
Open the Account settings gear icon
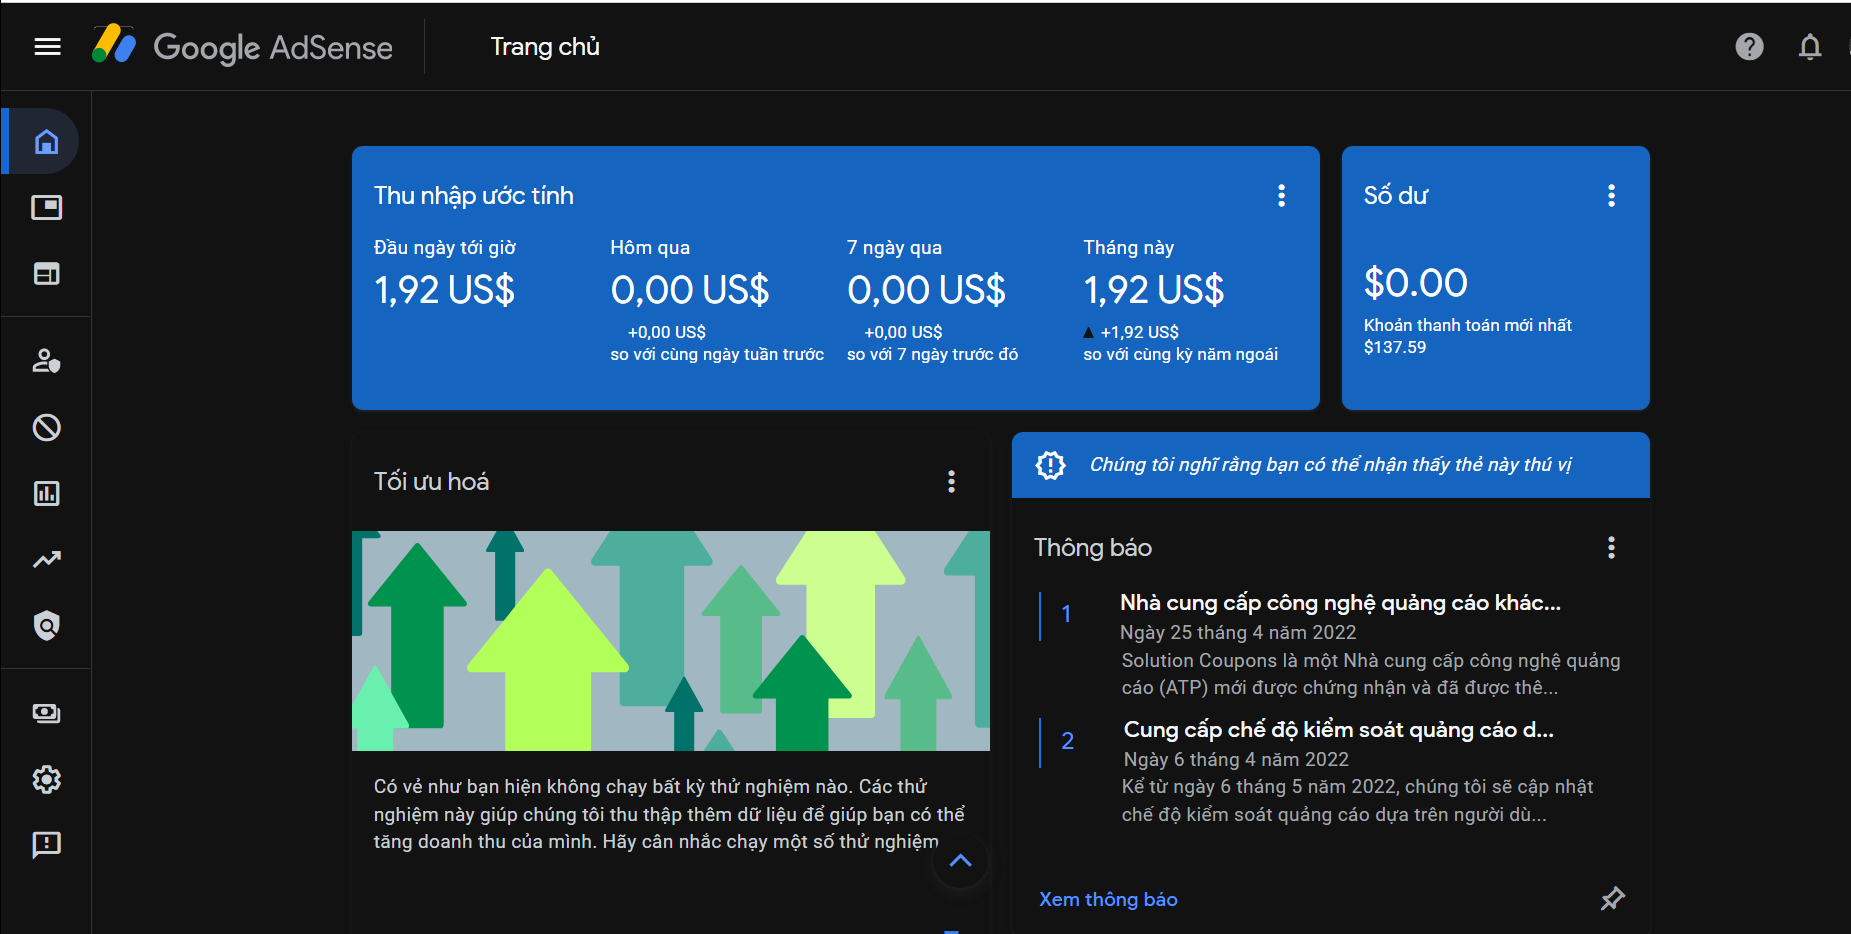46,779
